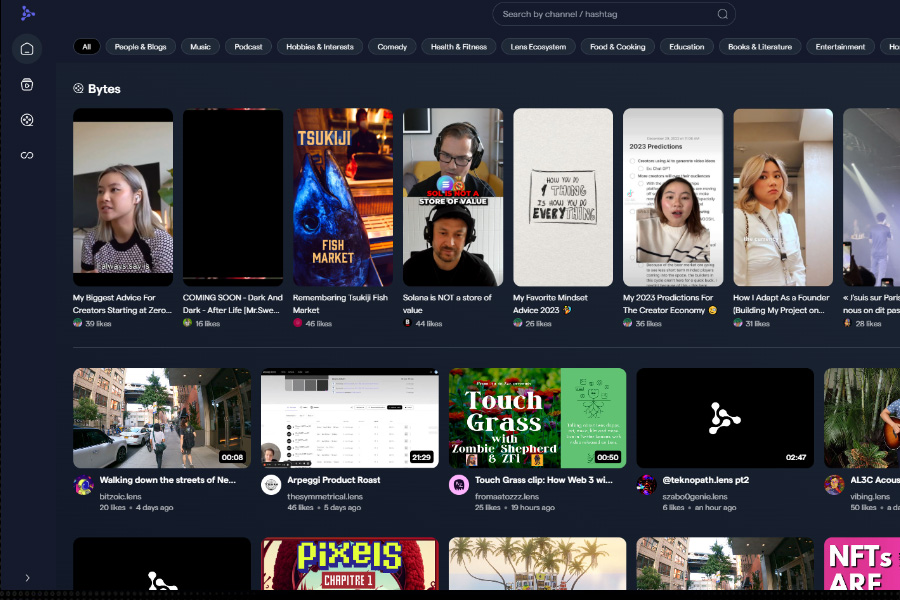Click the Arpeggi Product Roast title
The width and height of the screenshot is (900, 600).
(333, 480)
